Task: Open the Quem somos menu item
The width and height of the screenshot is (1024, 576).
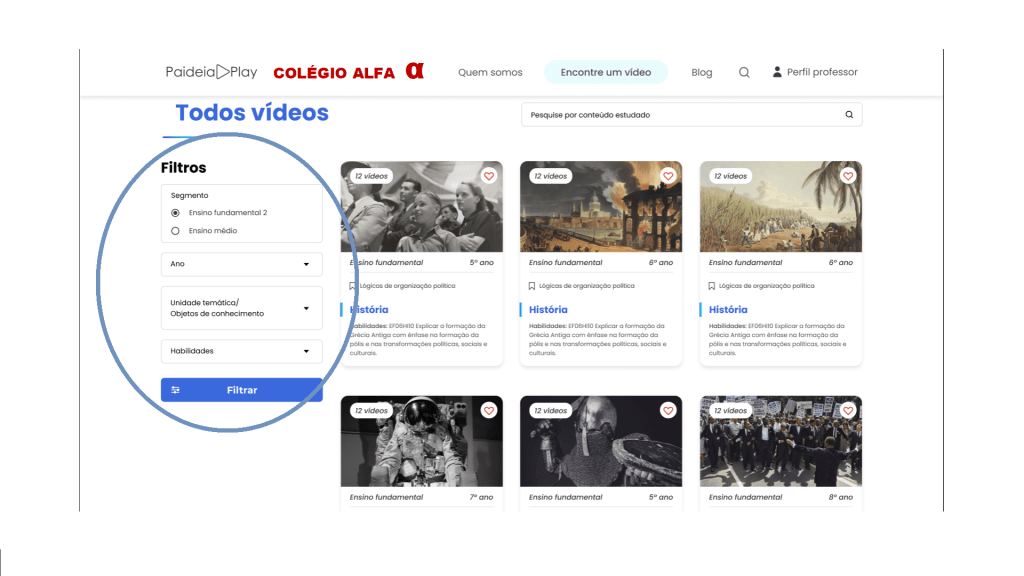Action: pyautogui.click(x=490, y=72)
